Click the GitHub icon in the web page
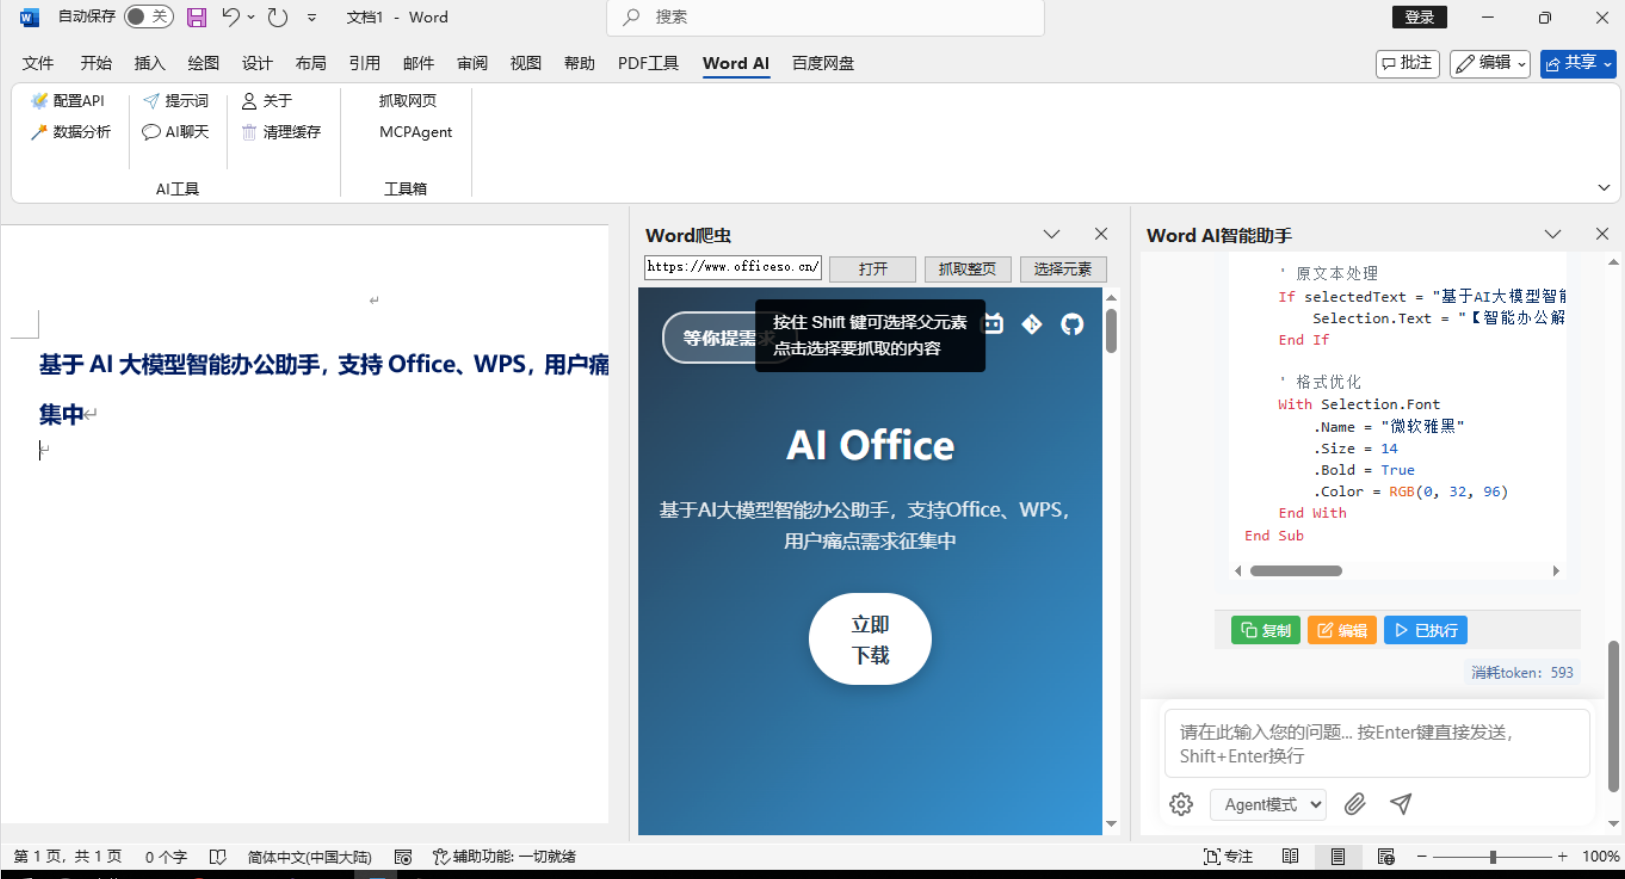This screenshot has height=879, width=1625. pos(1072,324)
